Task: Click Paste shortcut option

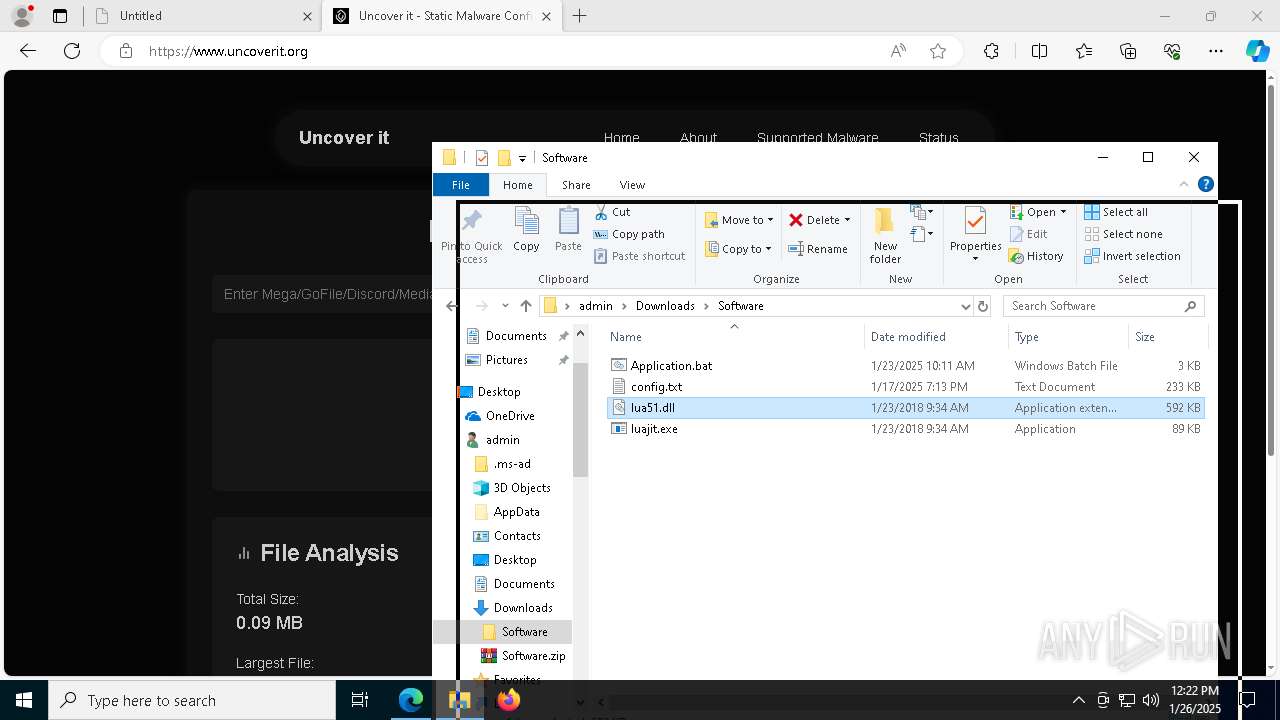Action: (640, 256)
